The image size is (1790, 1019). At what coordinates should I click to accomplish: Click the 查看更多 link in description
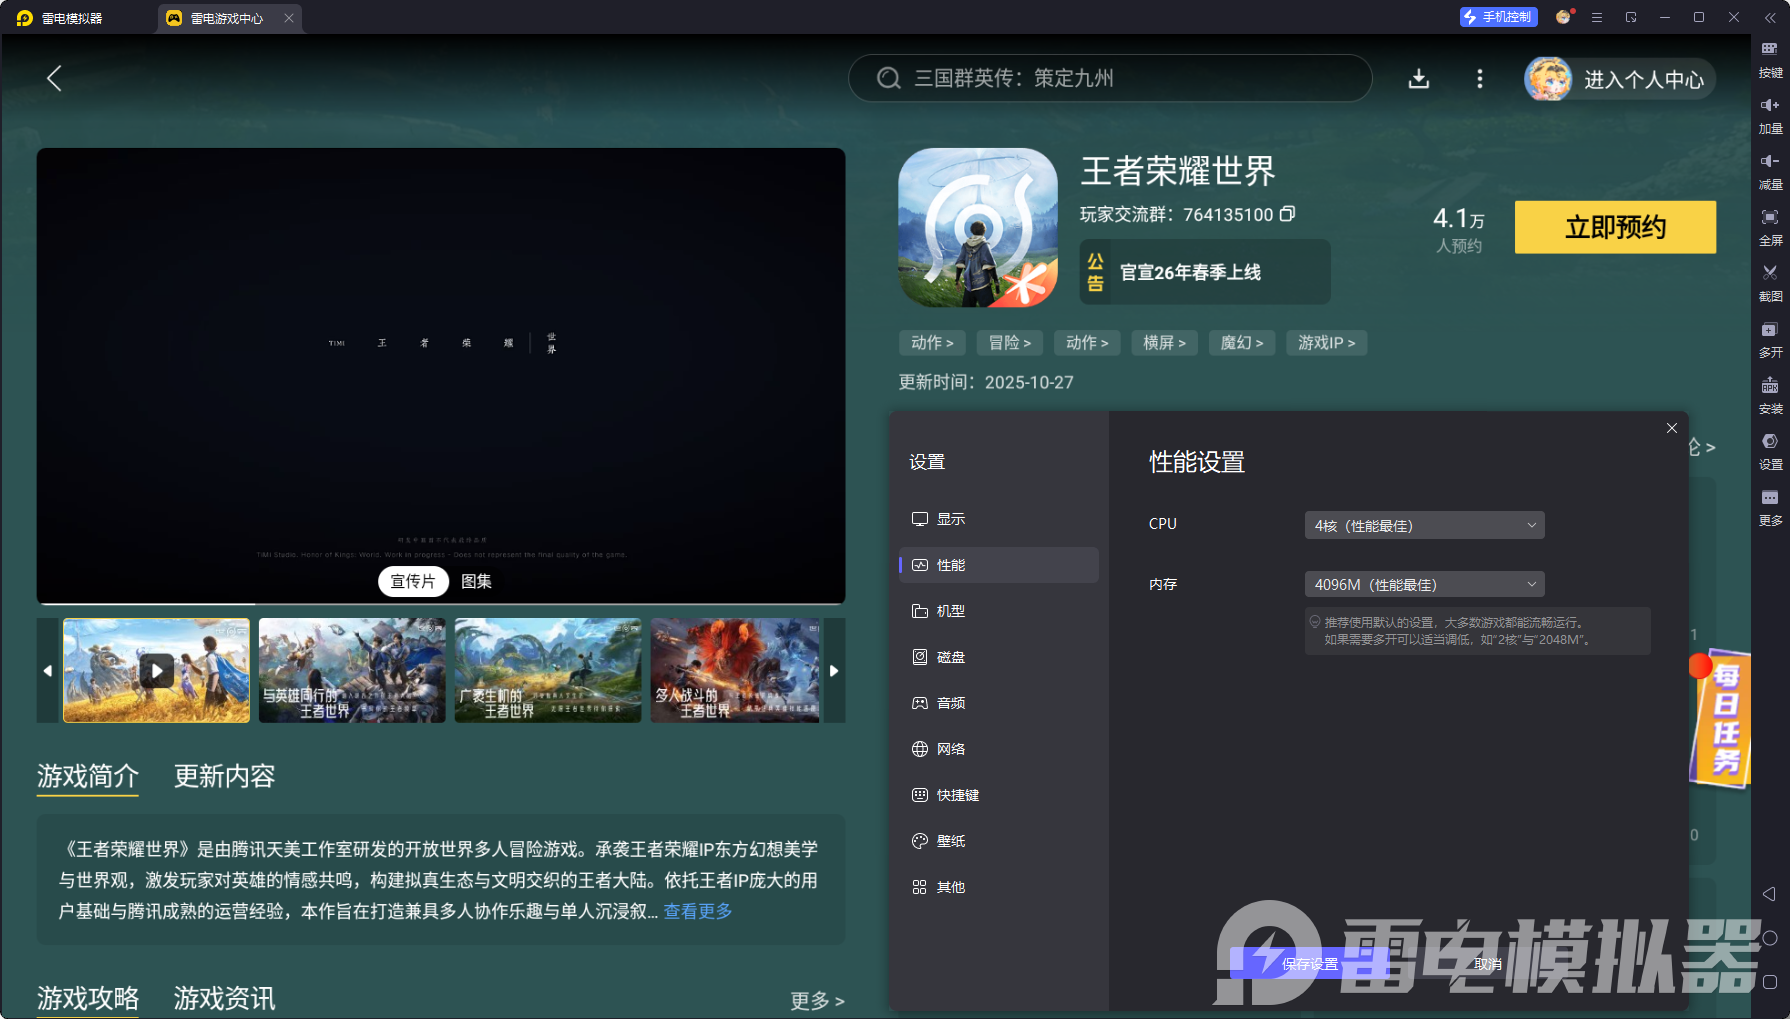pos(698,911)
